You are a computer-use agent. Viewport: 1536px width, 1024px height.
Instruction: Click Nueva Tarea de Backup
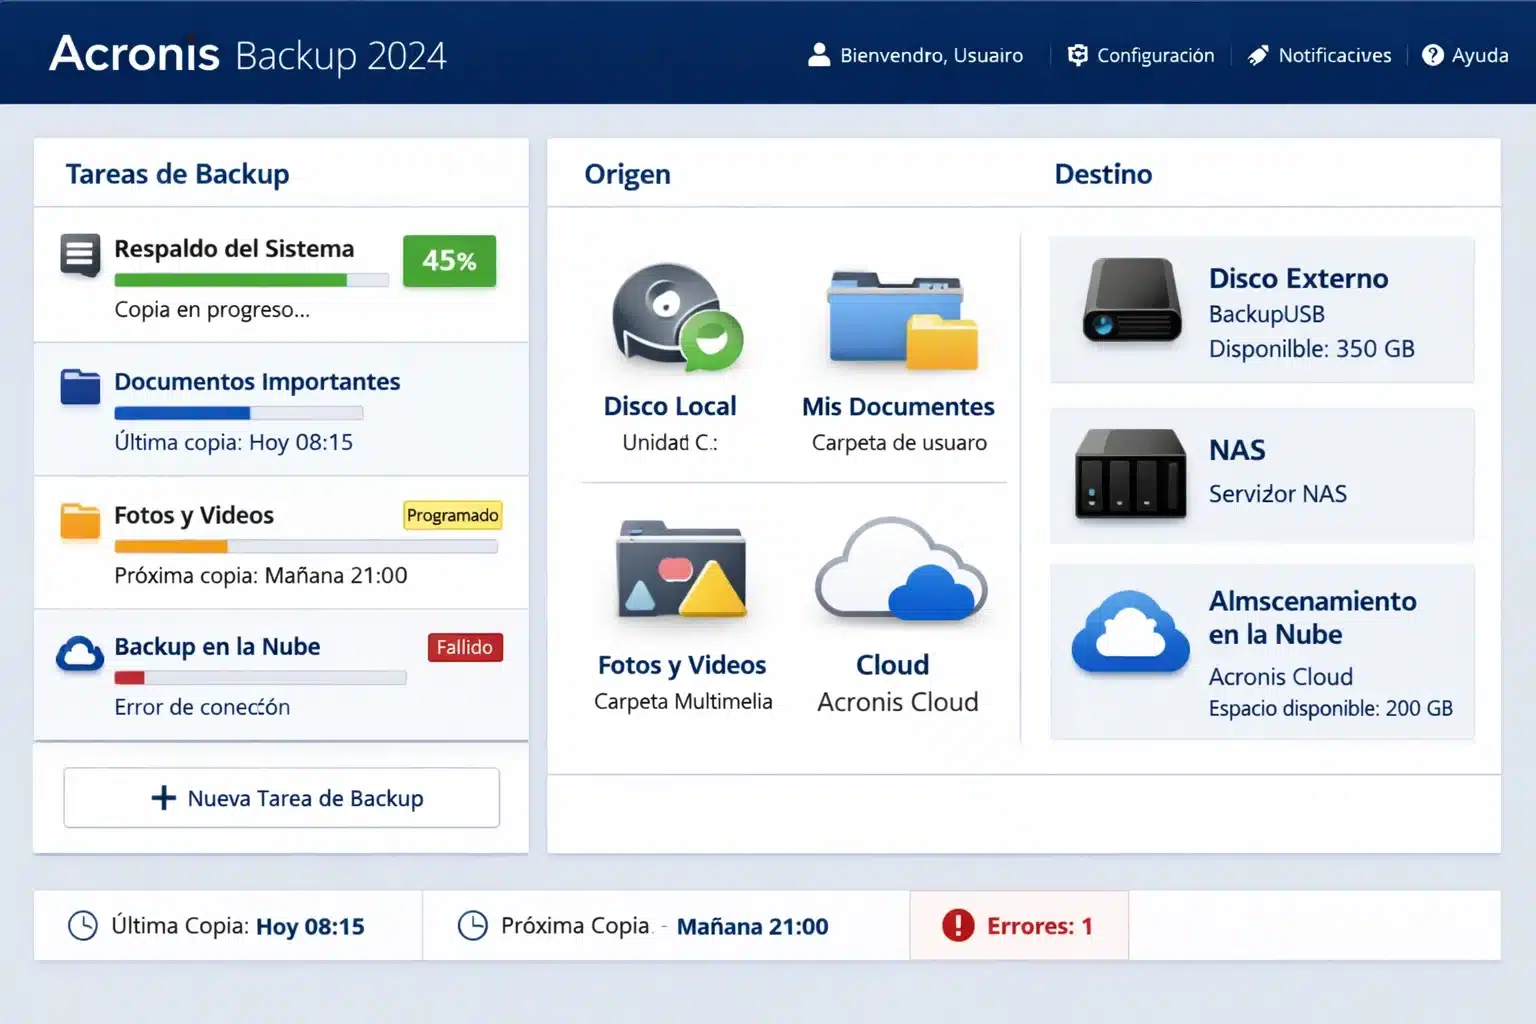click(281, 797)
